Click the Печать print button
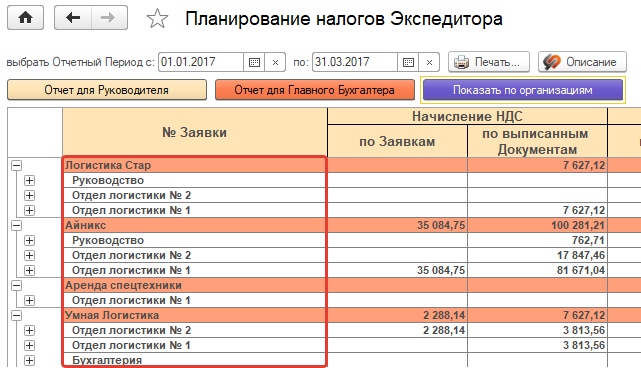Screen dimensions: 641x368 (489, 62)
